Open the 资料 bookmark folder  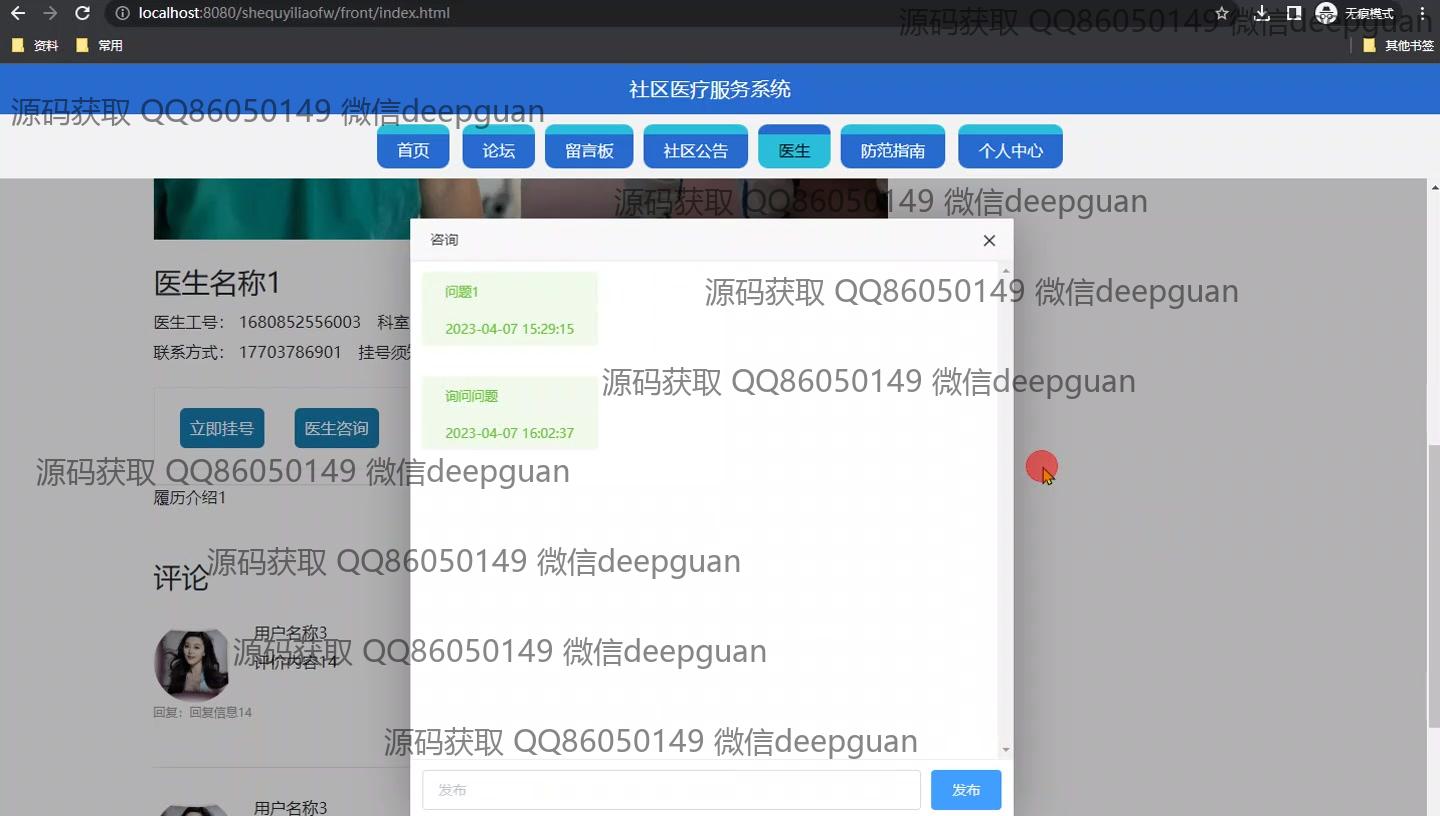(36, 45)
